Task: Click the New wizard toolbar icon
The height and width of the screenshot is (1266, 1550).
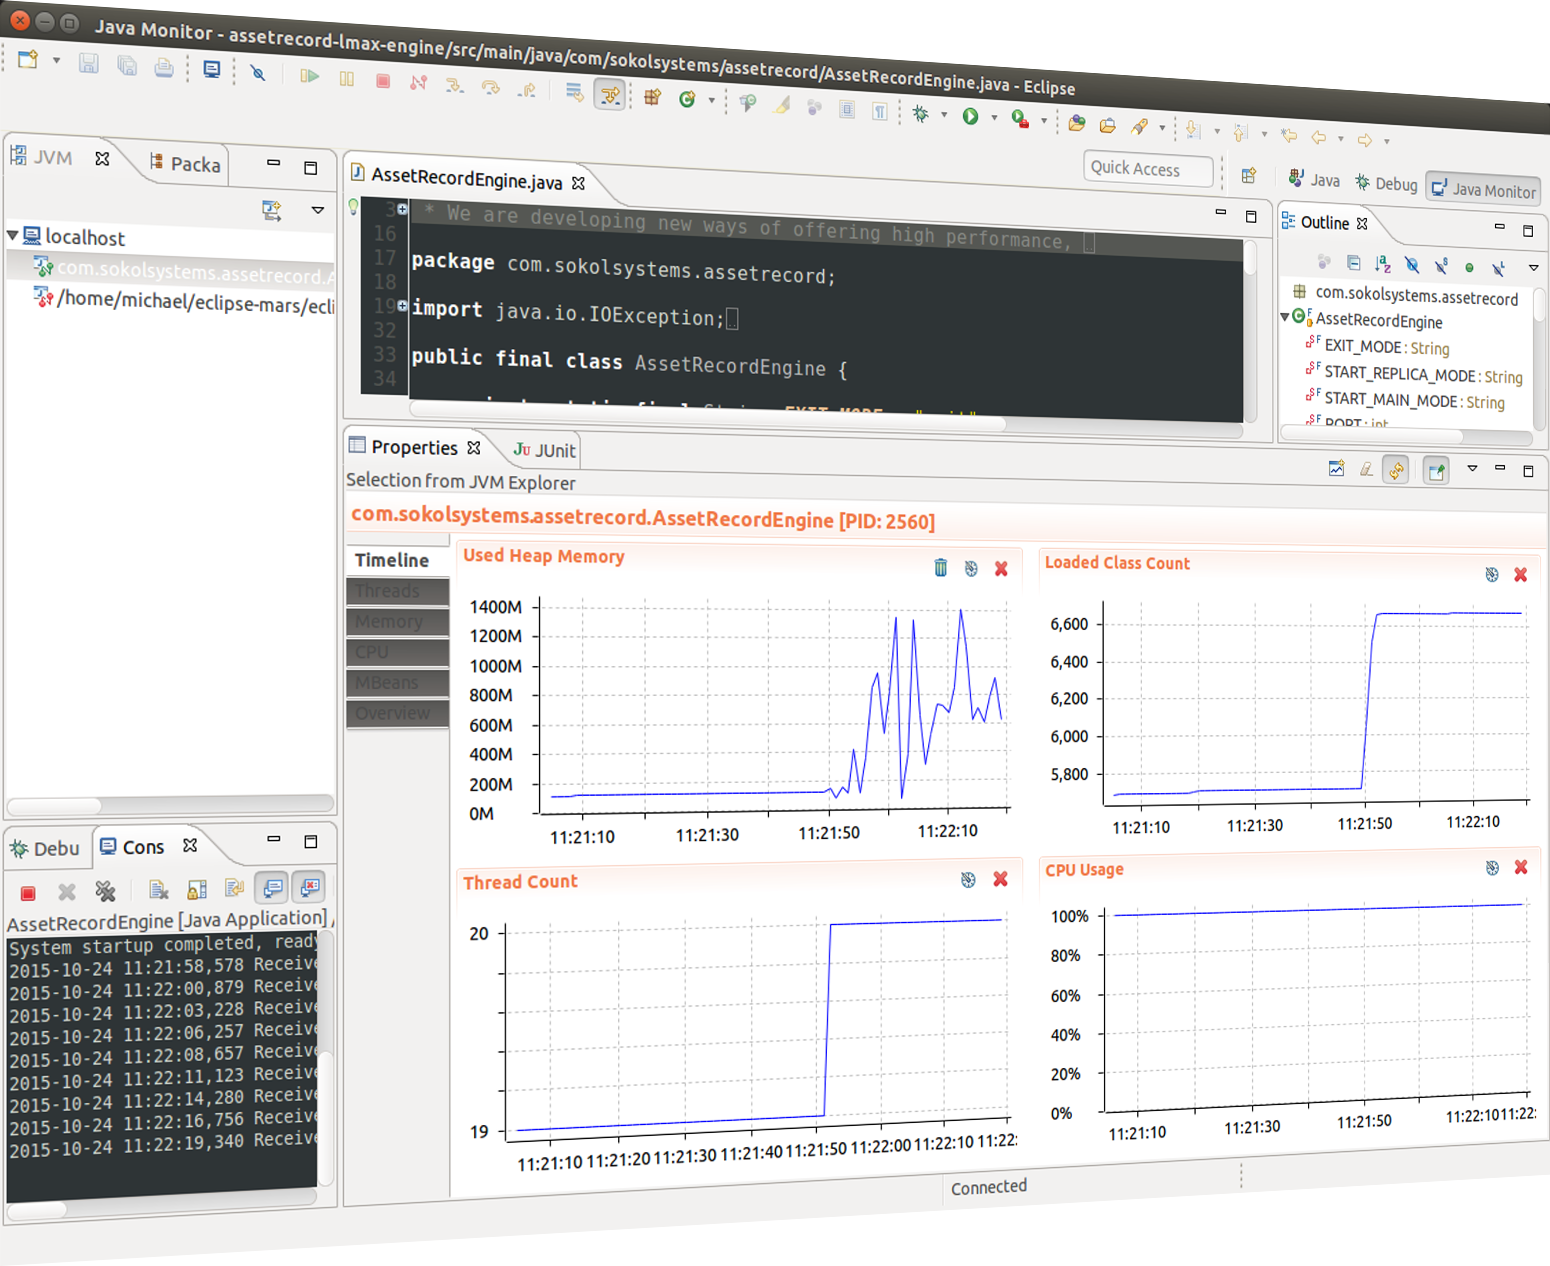Action: [x=28, y=60]
